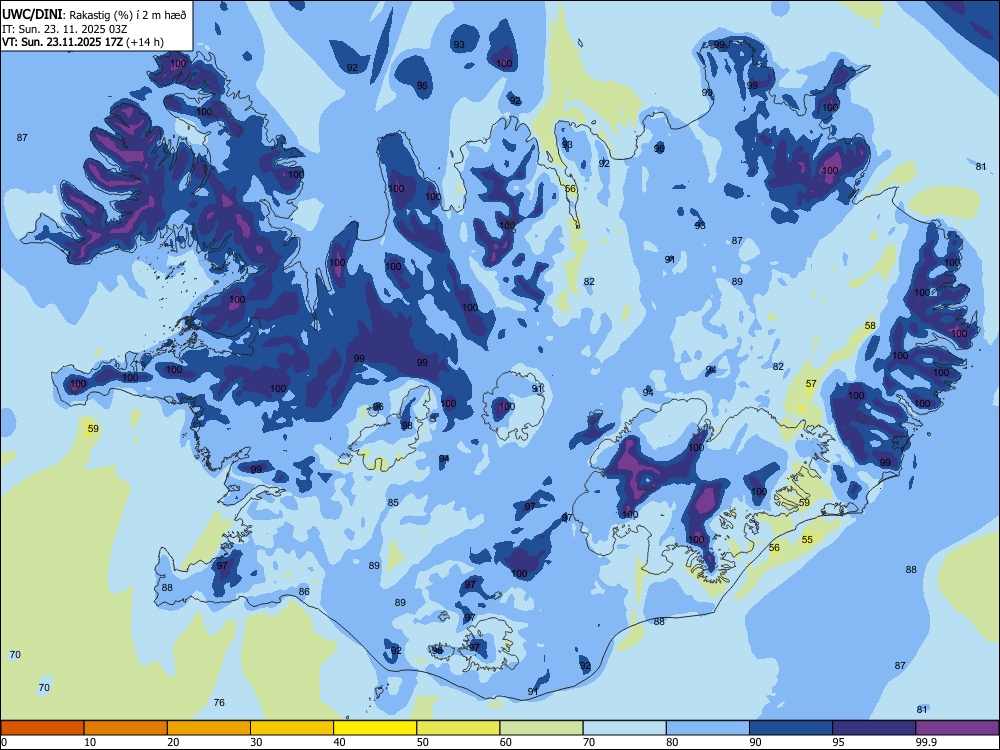Pick the 60–70 light green legend band
Viewport: 1000px width, 750px height.
click(541, 728)
